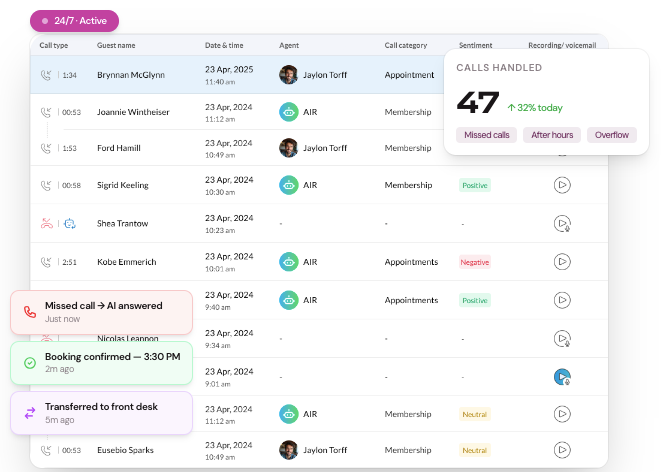Viewport: 661px width, 472px height.
Task: Play the blue voicemail for 9:01 am call
Action: click(562, 377)
